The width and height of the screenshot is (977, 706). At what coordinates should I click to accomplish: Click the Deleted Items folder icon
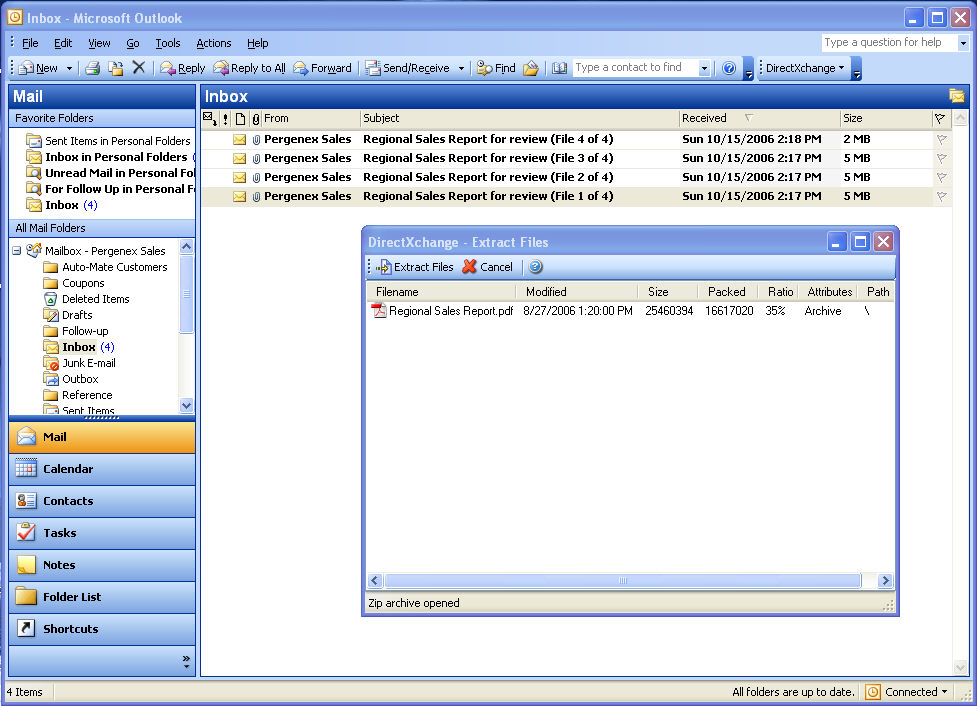[50, 299]
